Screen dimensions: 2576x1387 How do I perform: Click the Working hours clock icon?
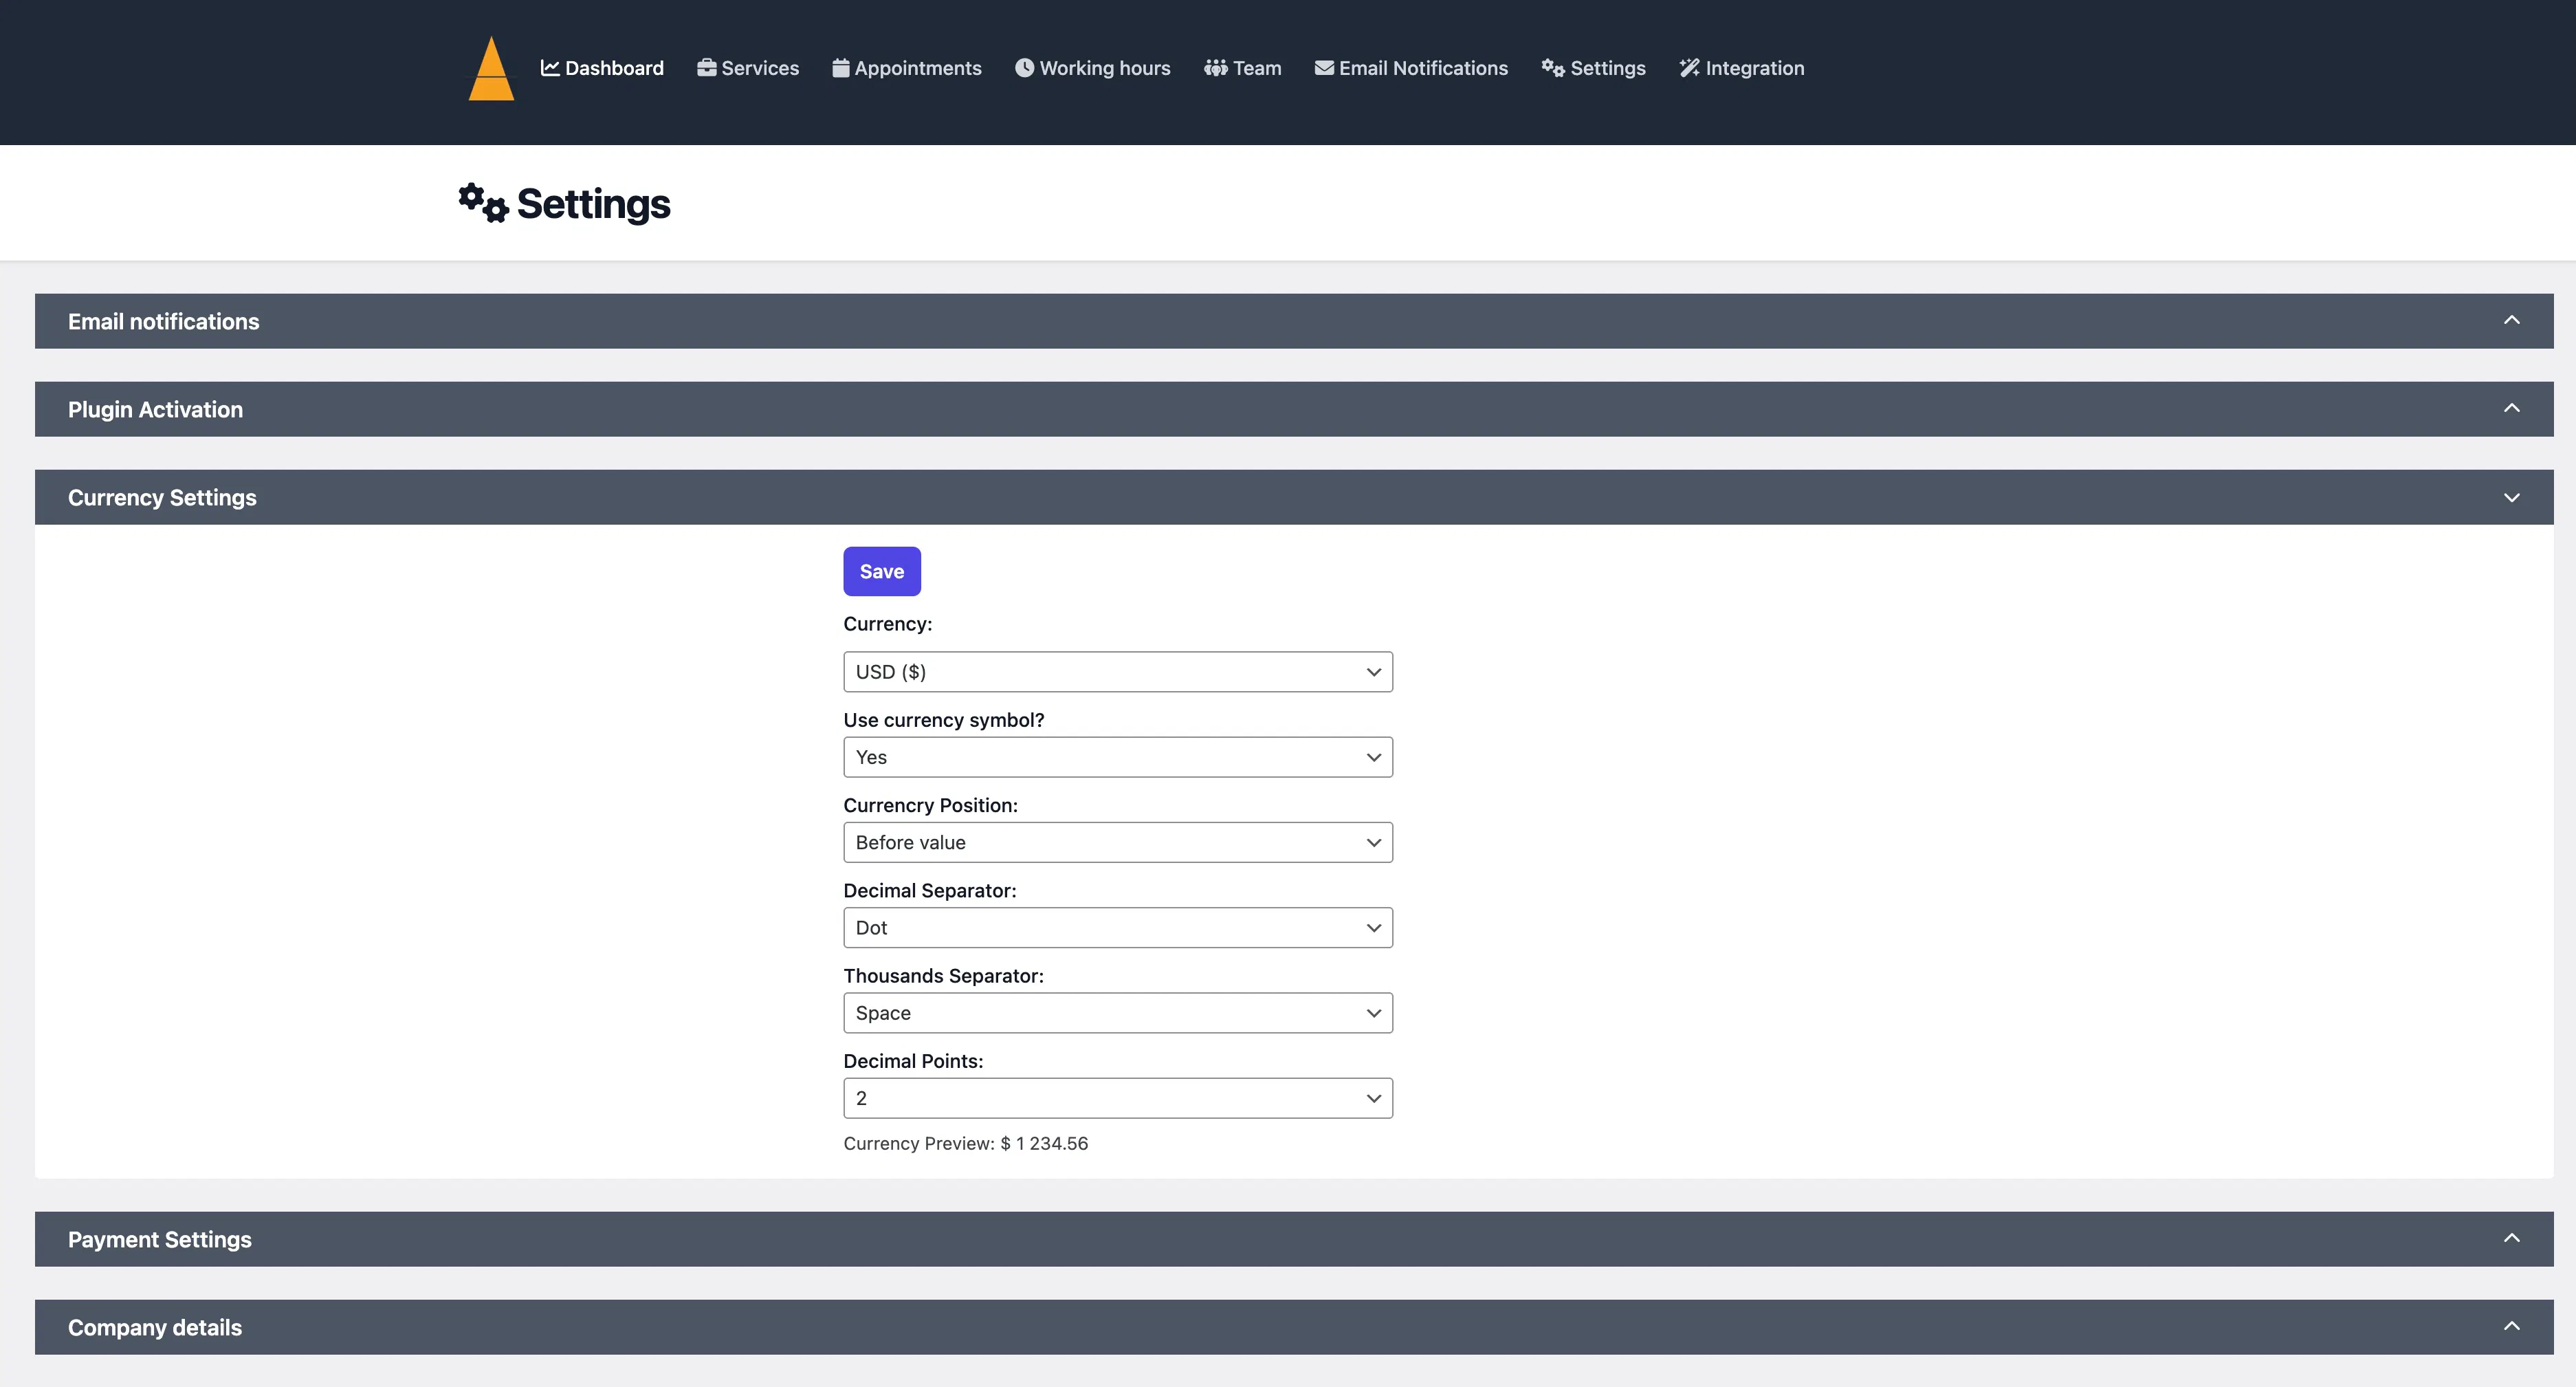pos(1024,68)
